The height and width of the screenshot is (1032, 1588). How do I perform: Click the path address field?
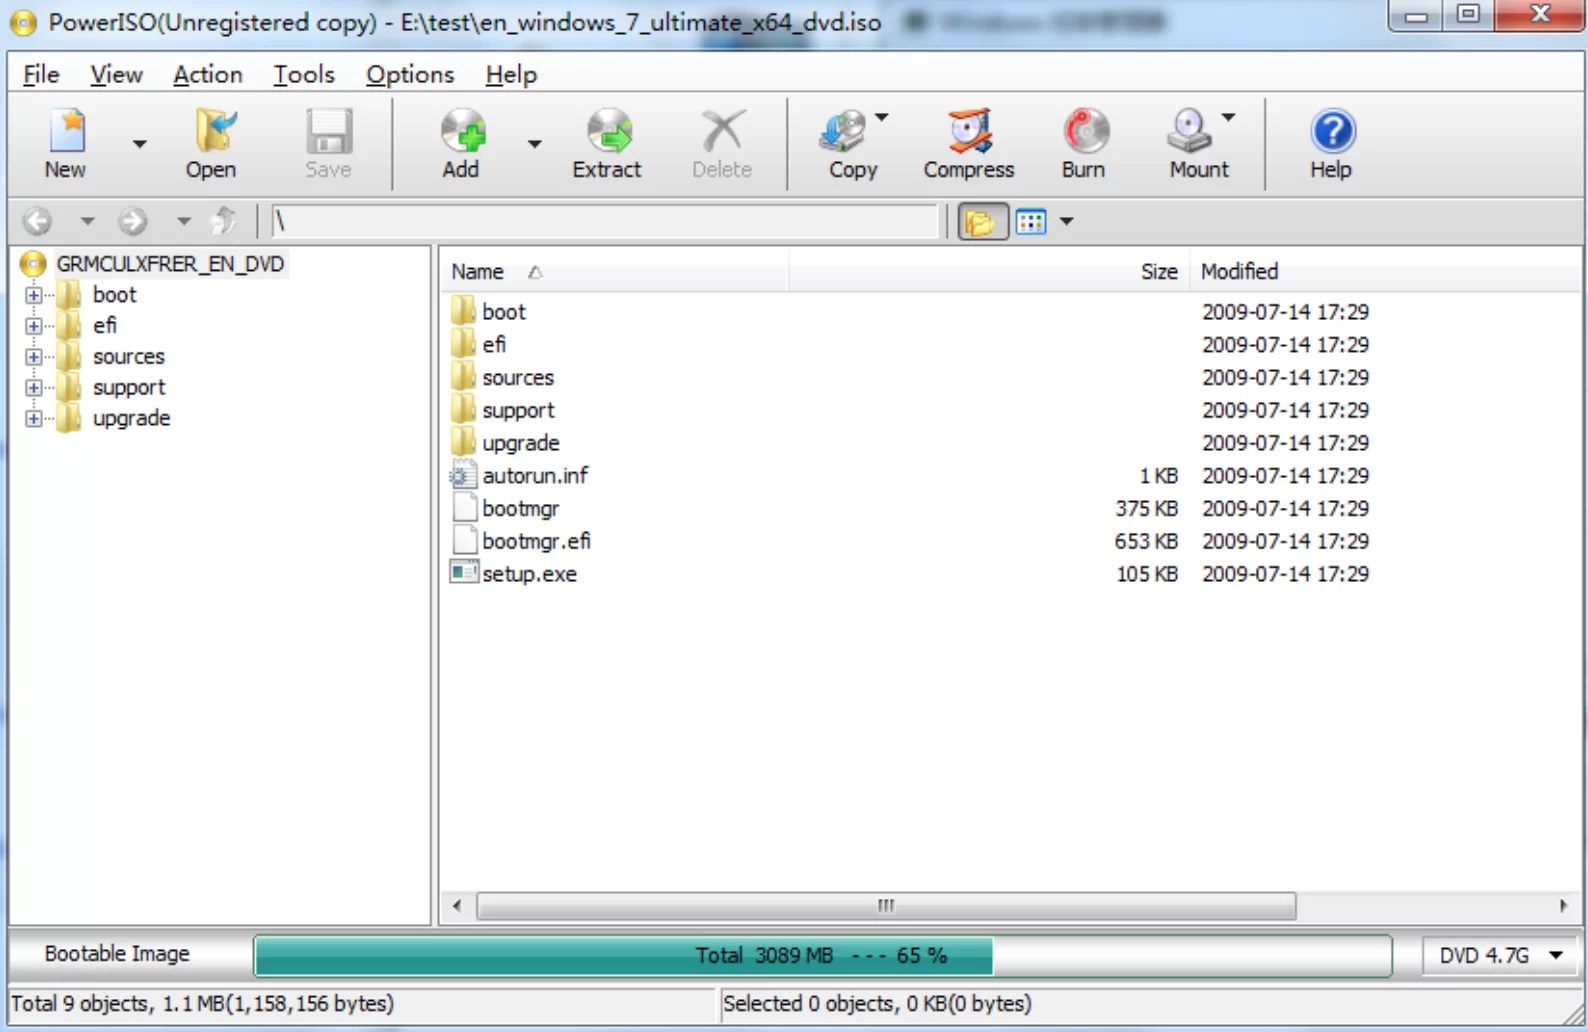click(x=604, y=221)
